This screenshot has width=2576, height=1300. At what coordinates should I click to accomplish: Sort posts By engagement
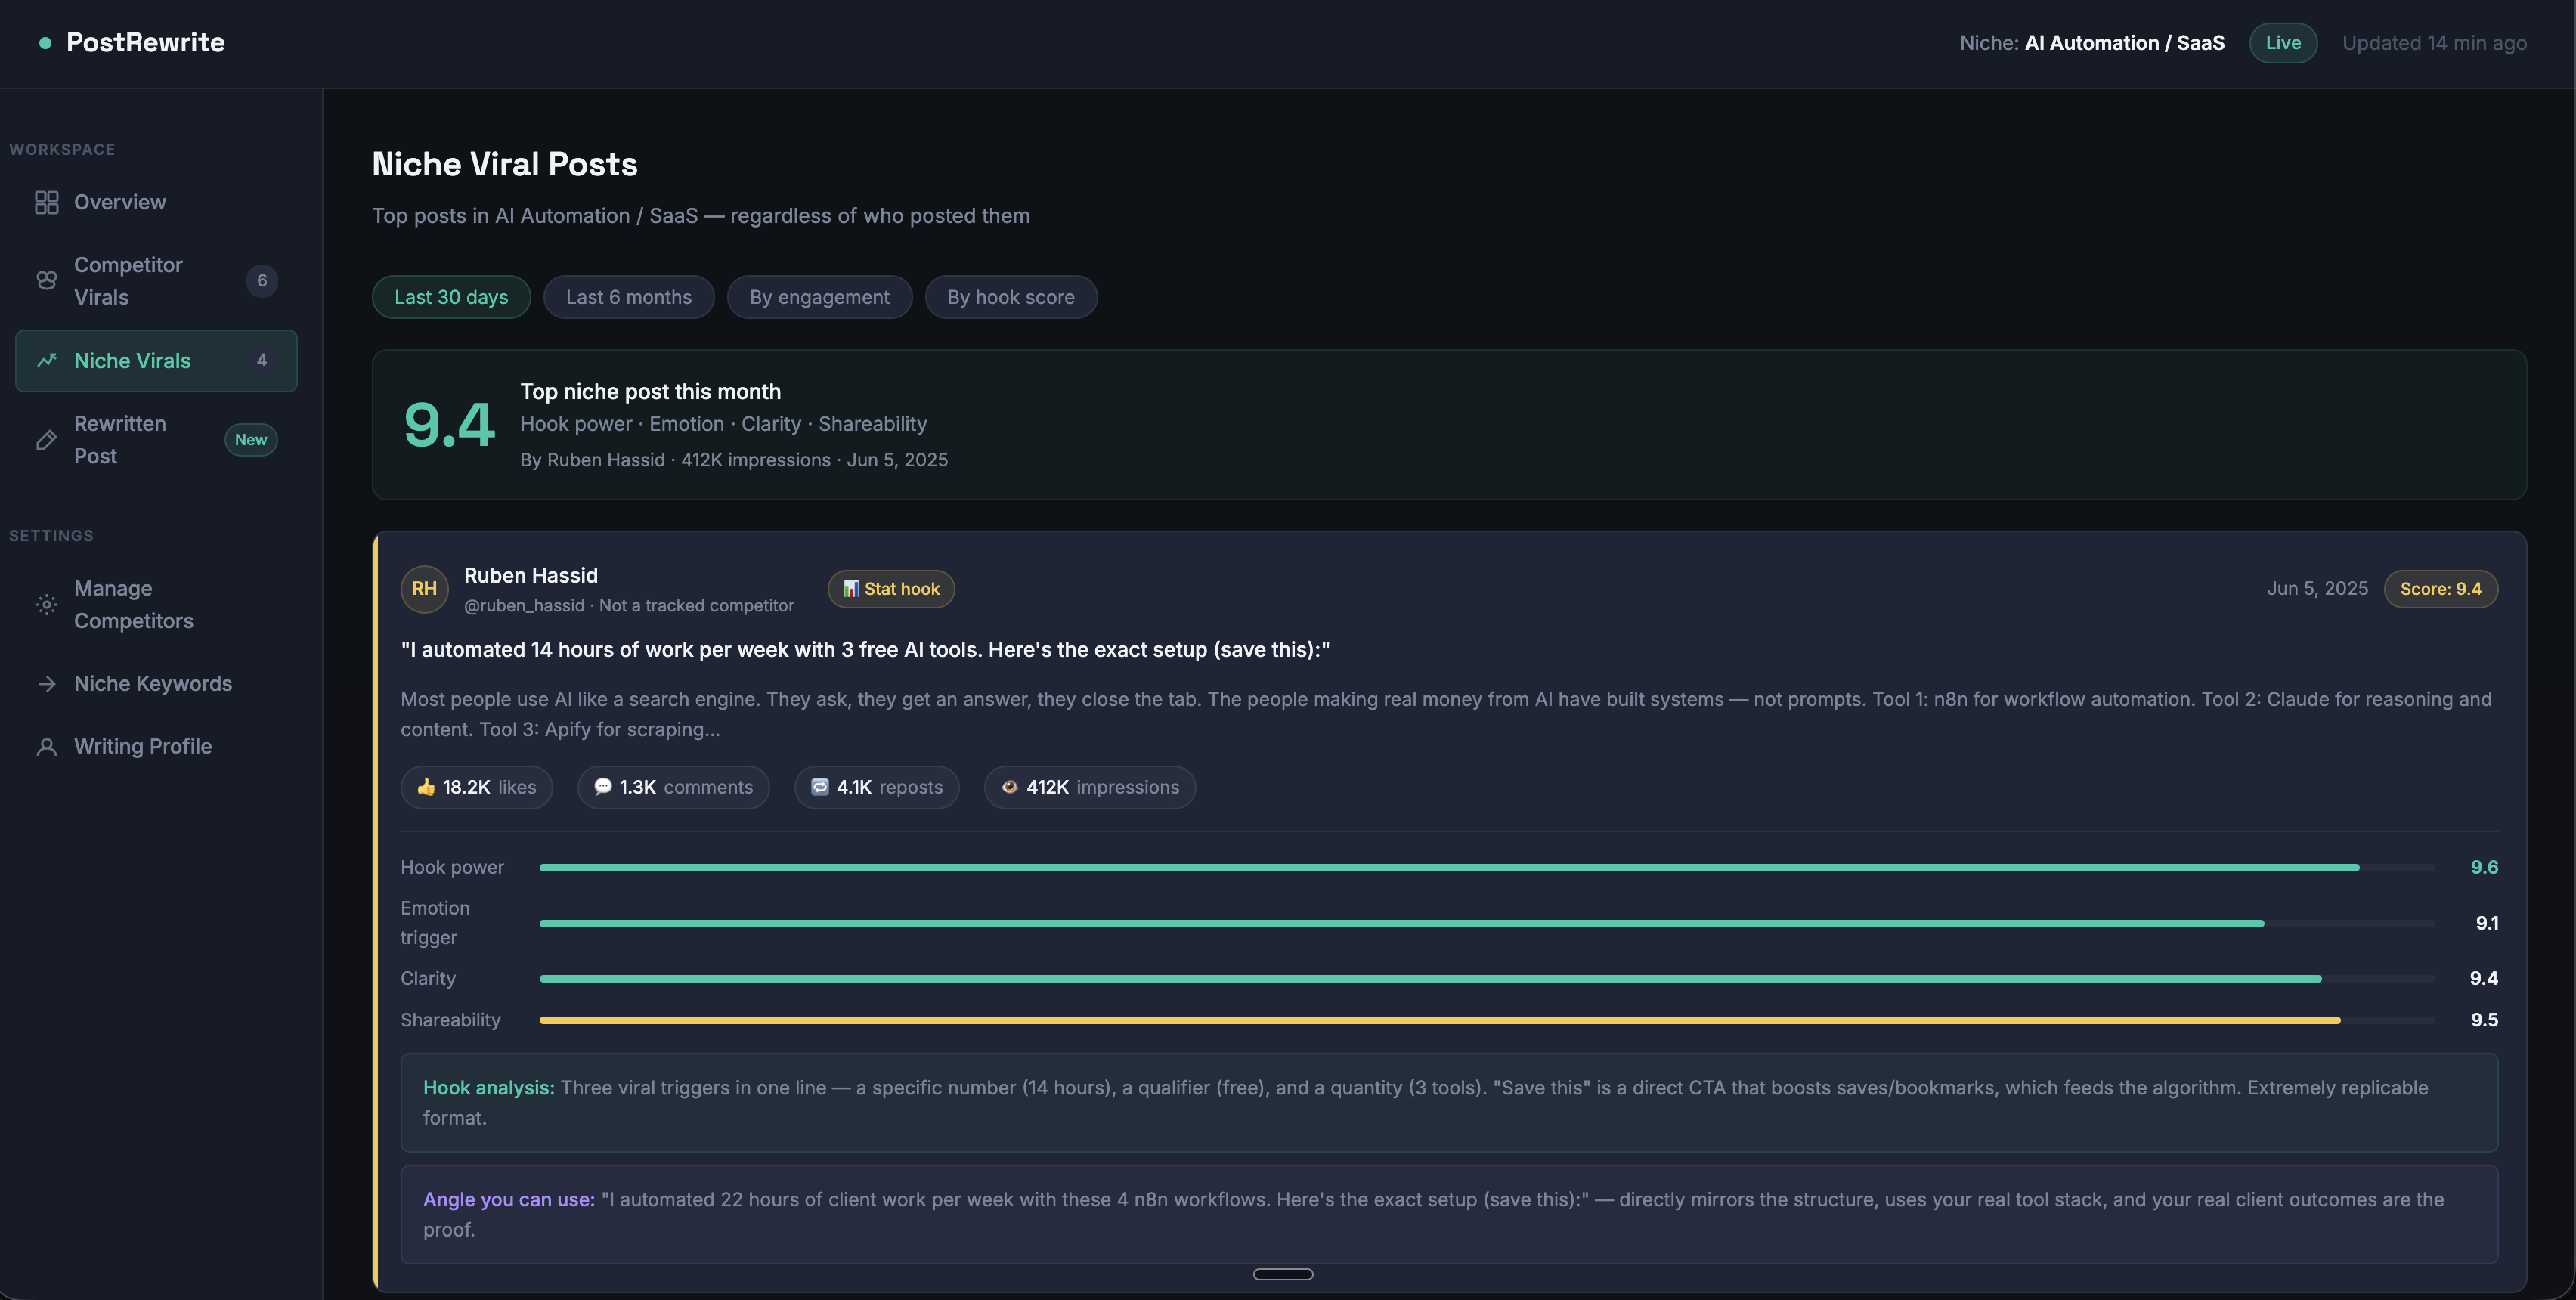tap(819, 297)
